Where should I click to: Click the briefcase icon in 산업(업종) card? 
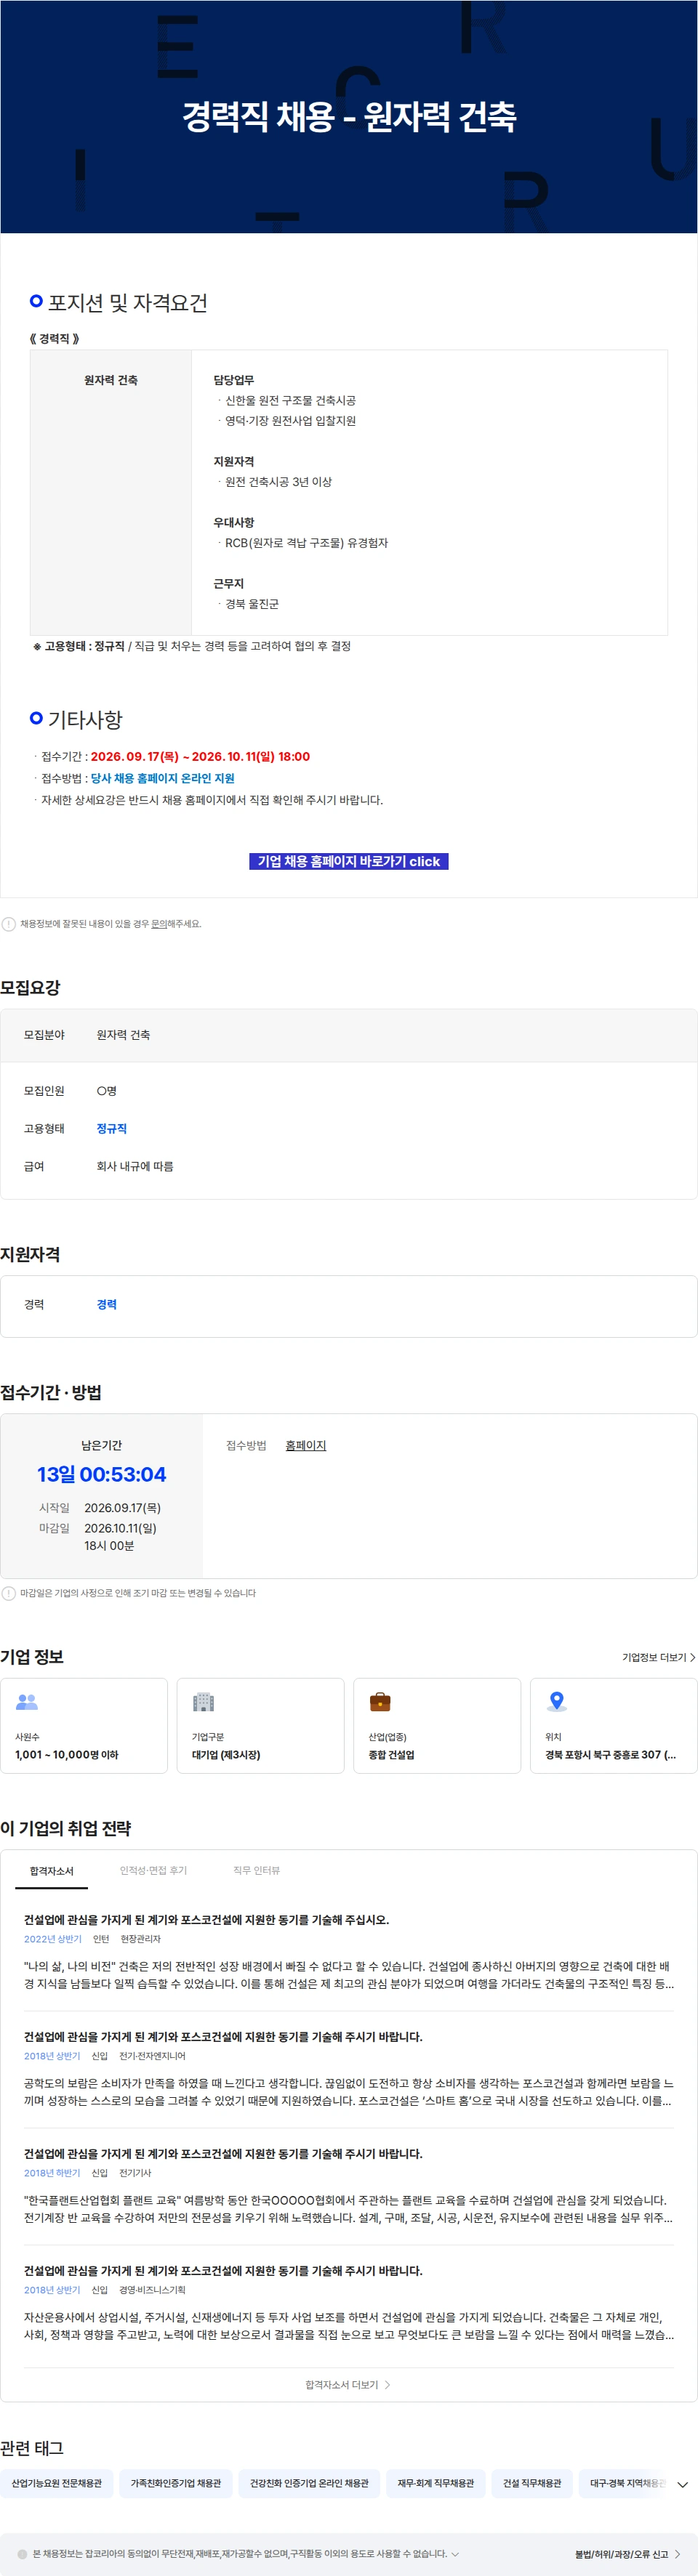click(380, 1701)
